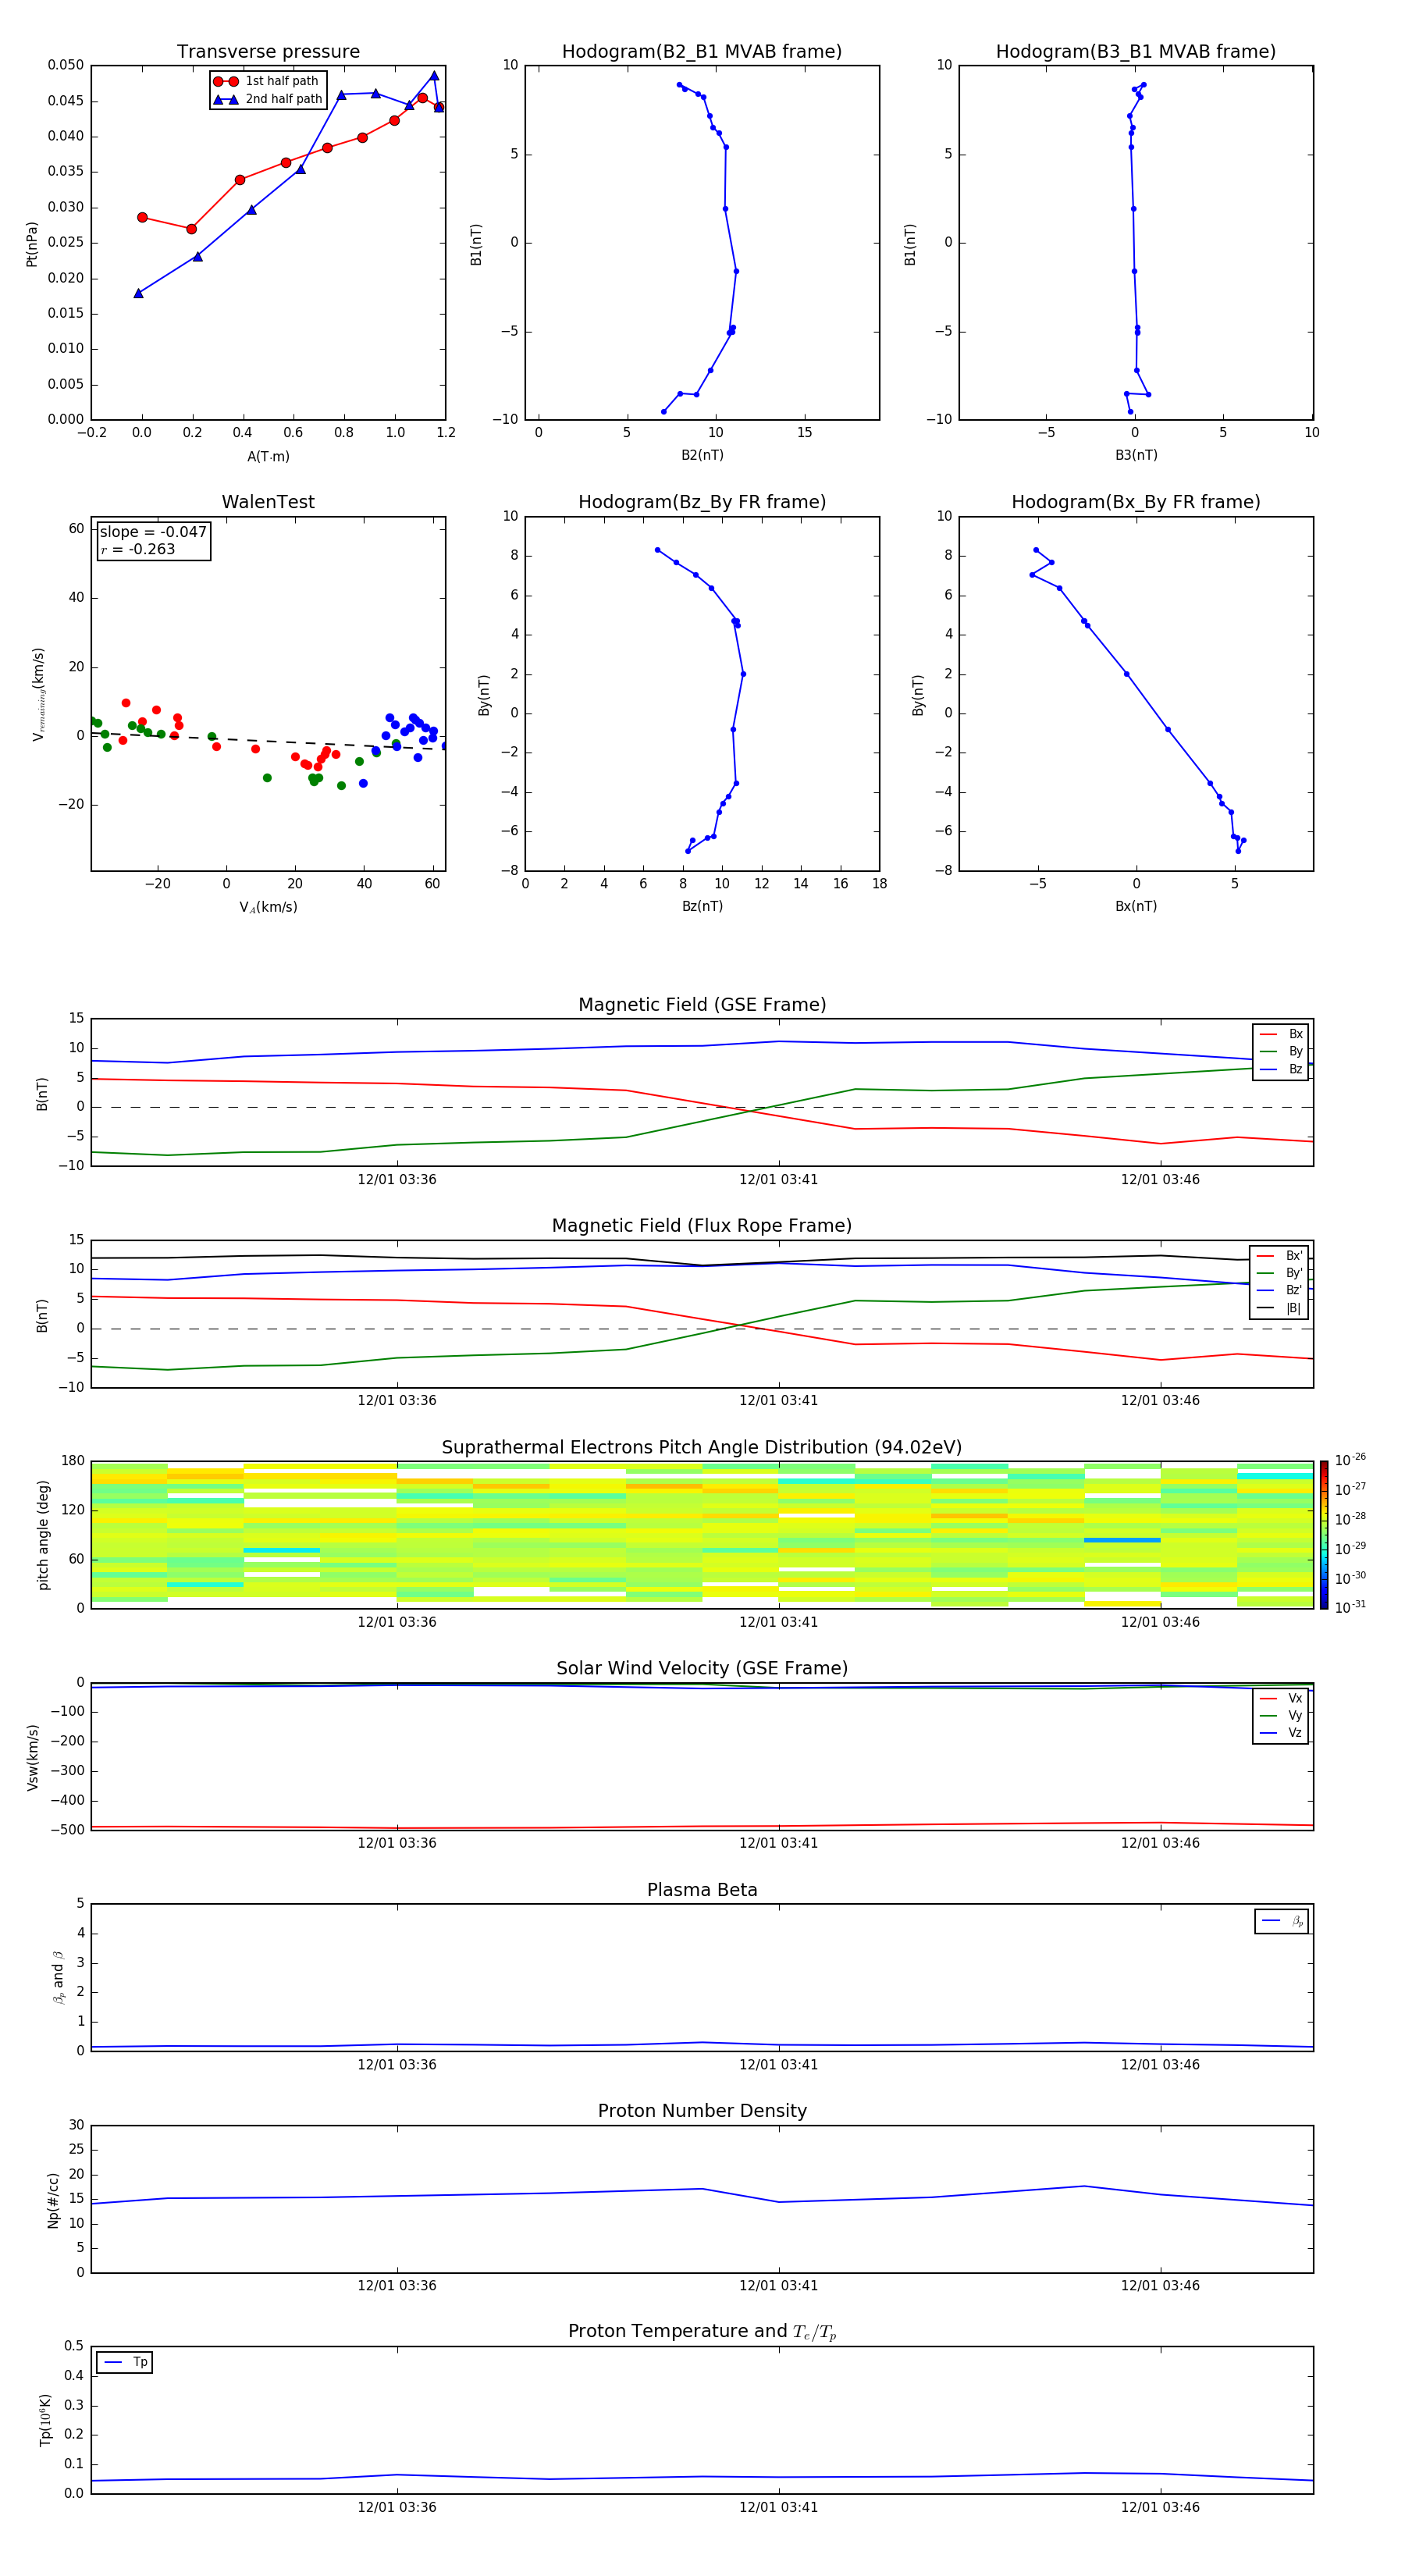The image size is (1405, 2576).
Task: Click the red circle '1st half path' legend marker
Action: (226, 81)
